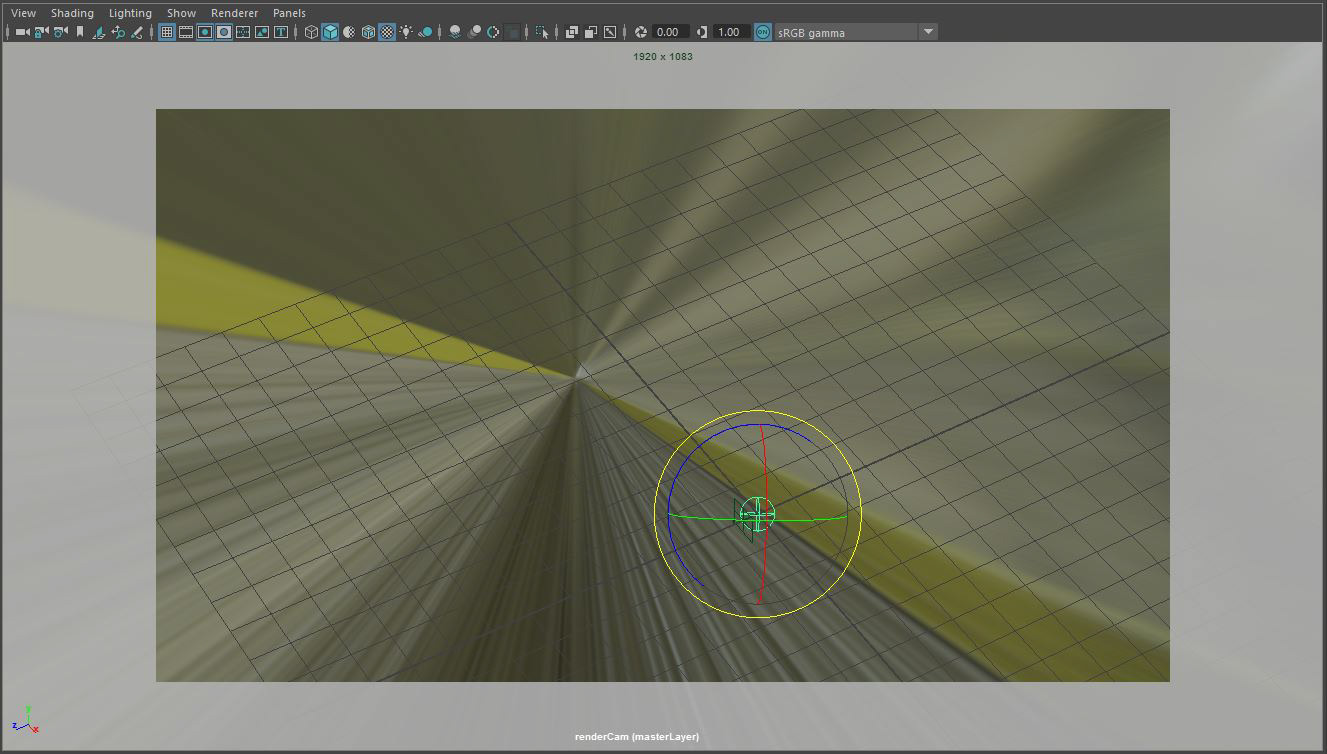The width and height of the screenshot is (1327, 754).
Task: Open the sRGB gamma dropdown arrow
Action: click(x=928, y=32)
